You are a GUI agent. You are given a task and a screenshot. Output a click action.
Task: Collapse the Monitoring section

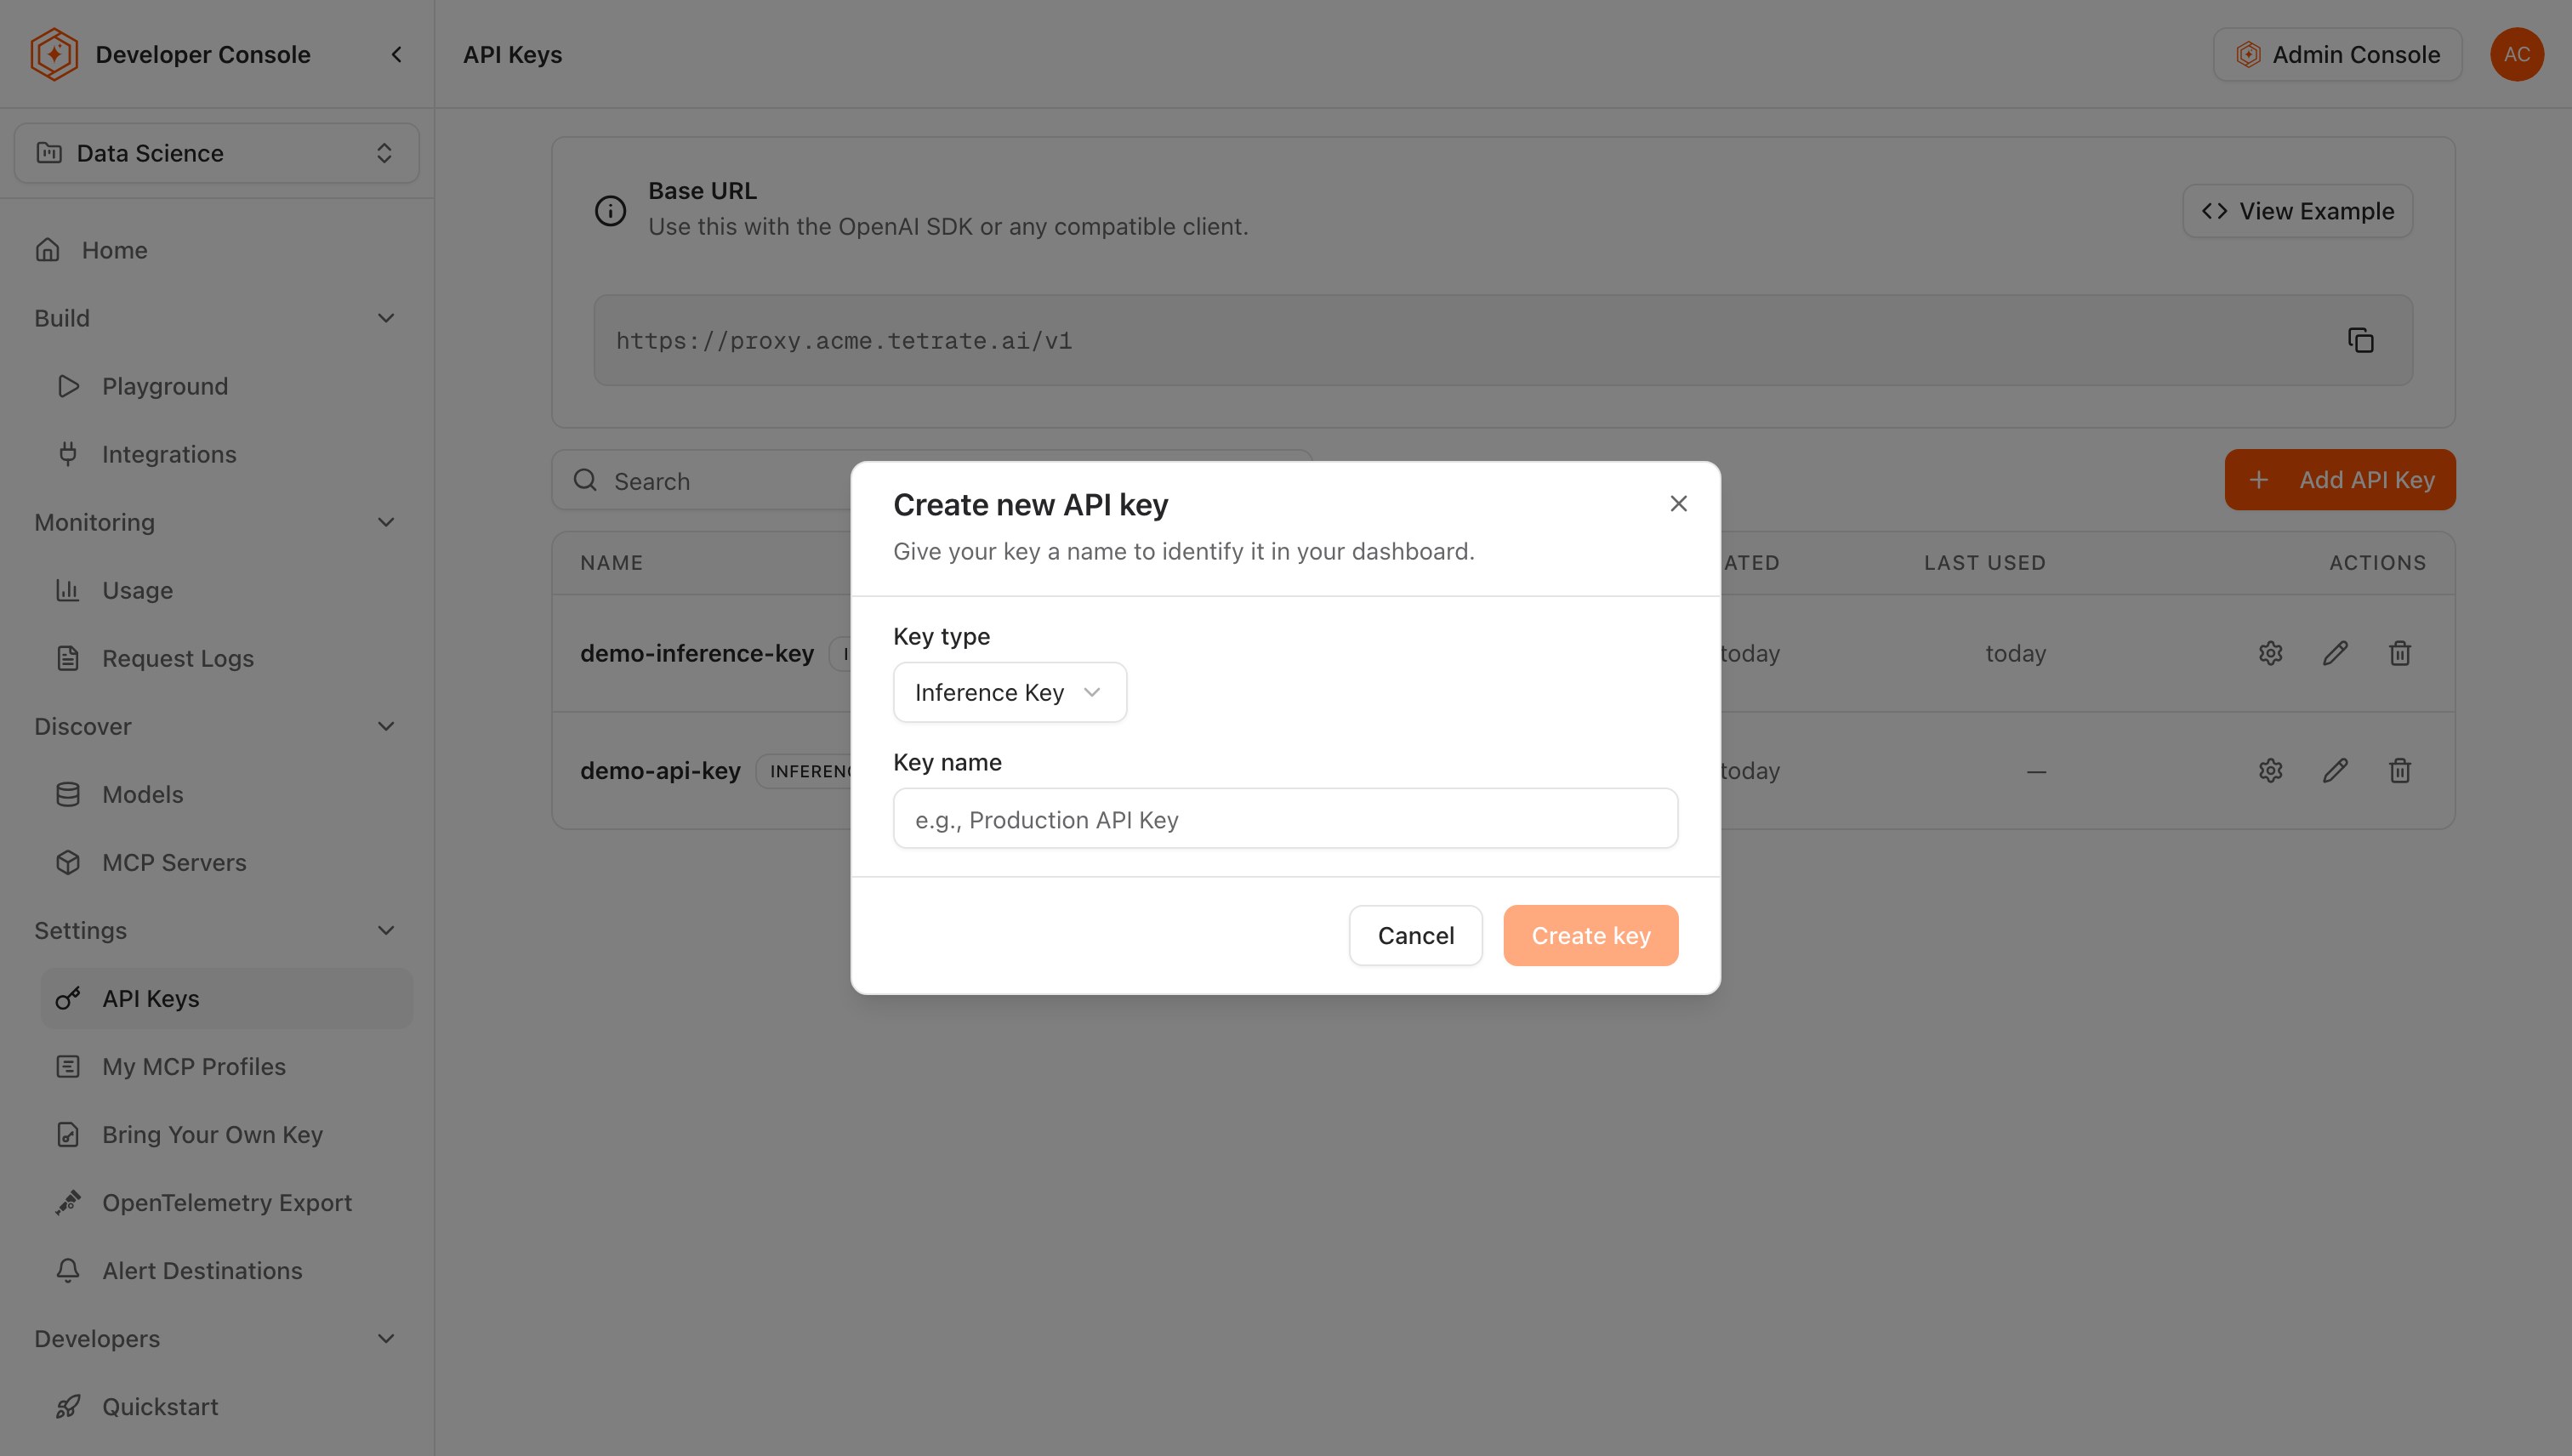point(216,522)
